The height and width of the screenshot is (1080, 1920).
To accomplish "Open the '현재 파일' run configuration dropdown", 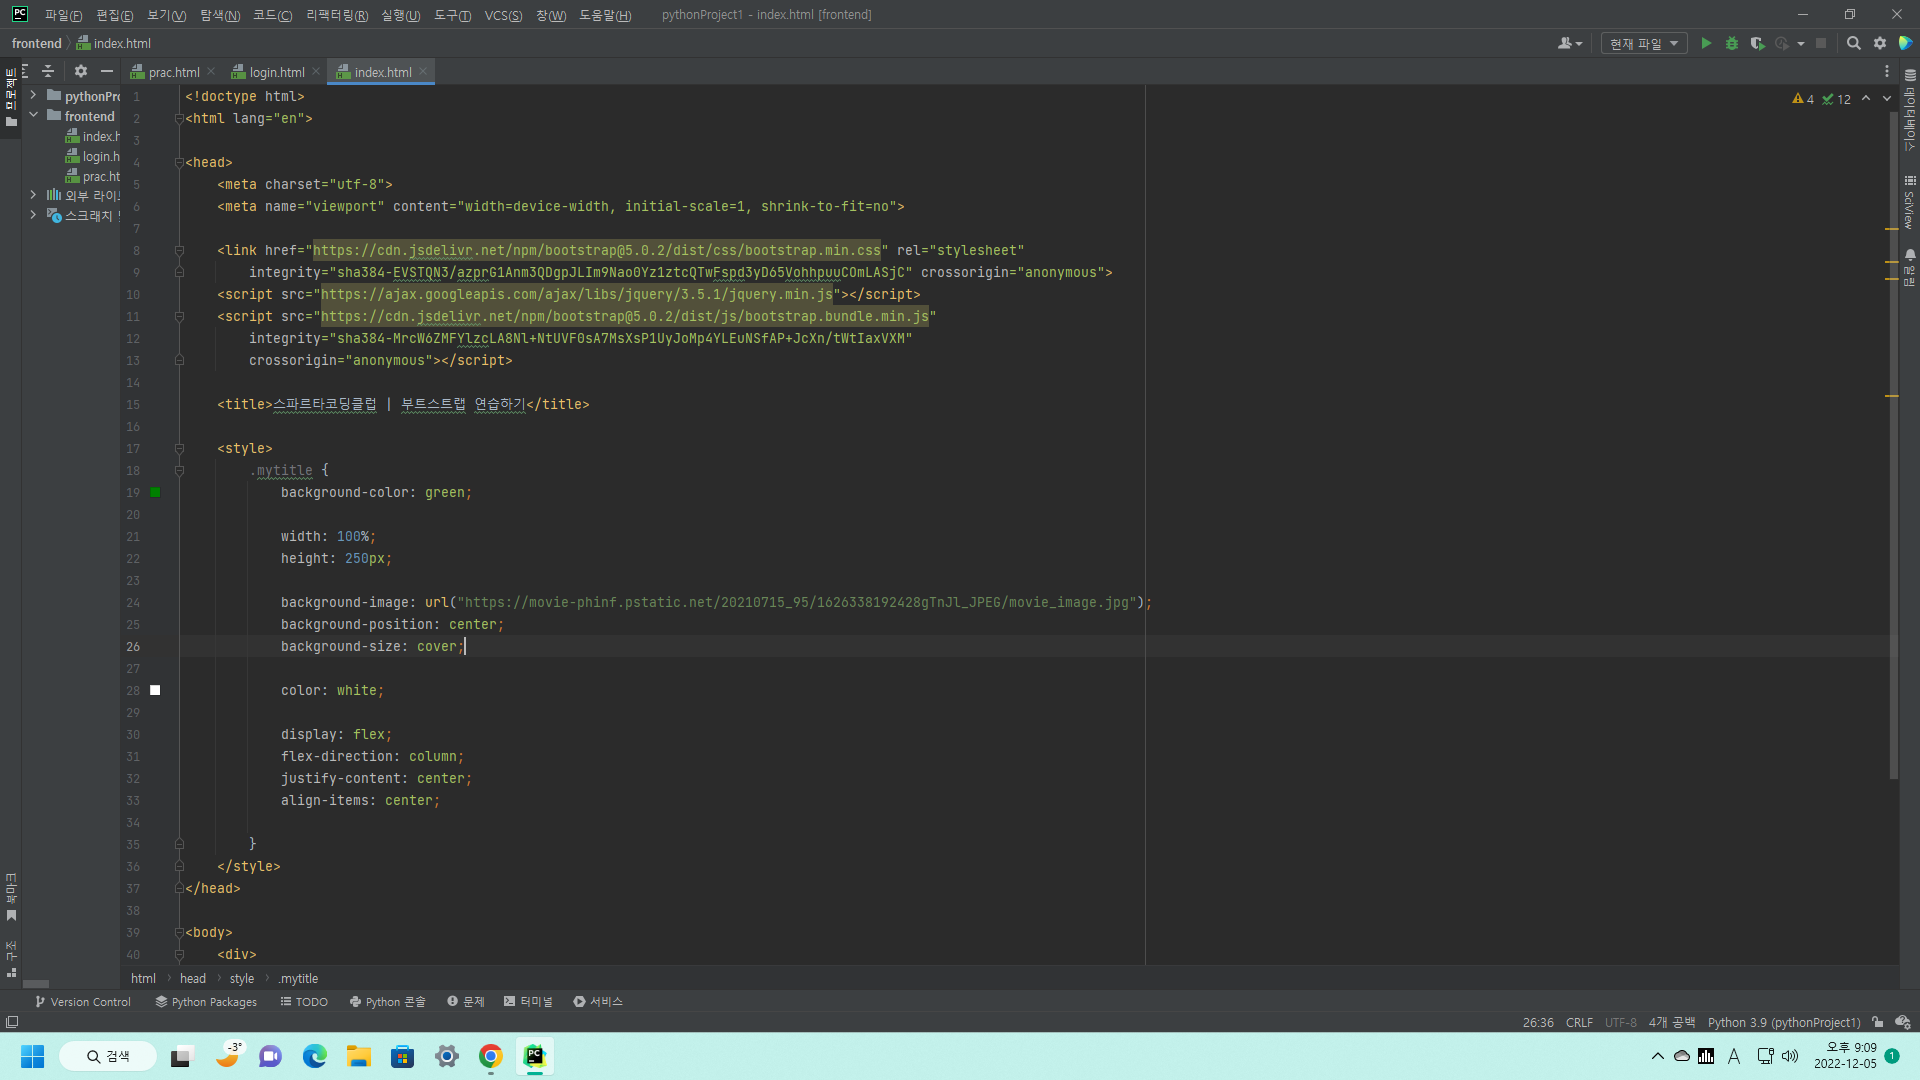I will 1644,44.
